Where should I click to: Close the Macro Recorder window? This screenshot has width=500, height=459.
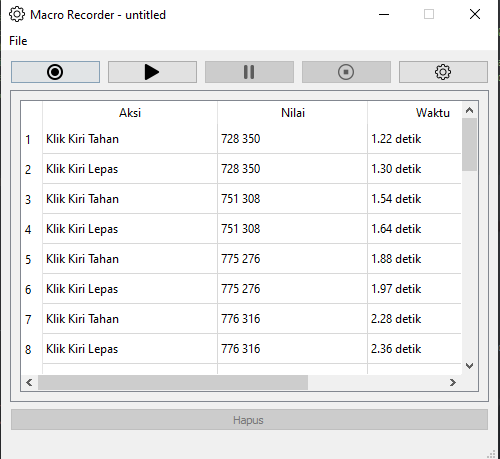pyautogui.click(x=475, y=14)
